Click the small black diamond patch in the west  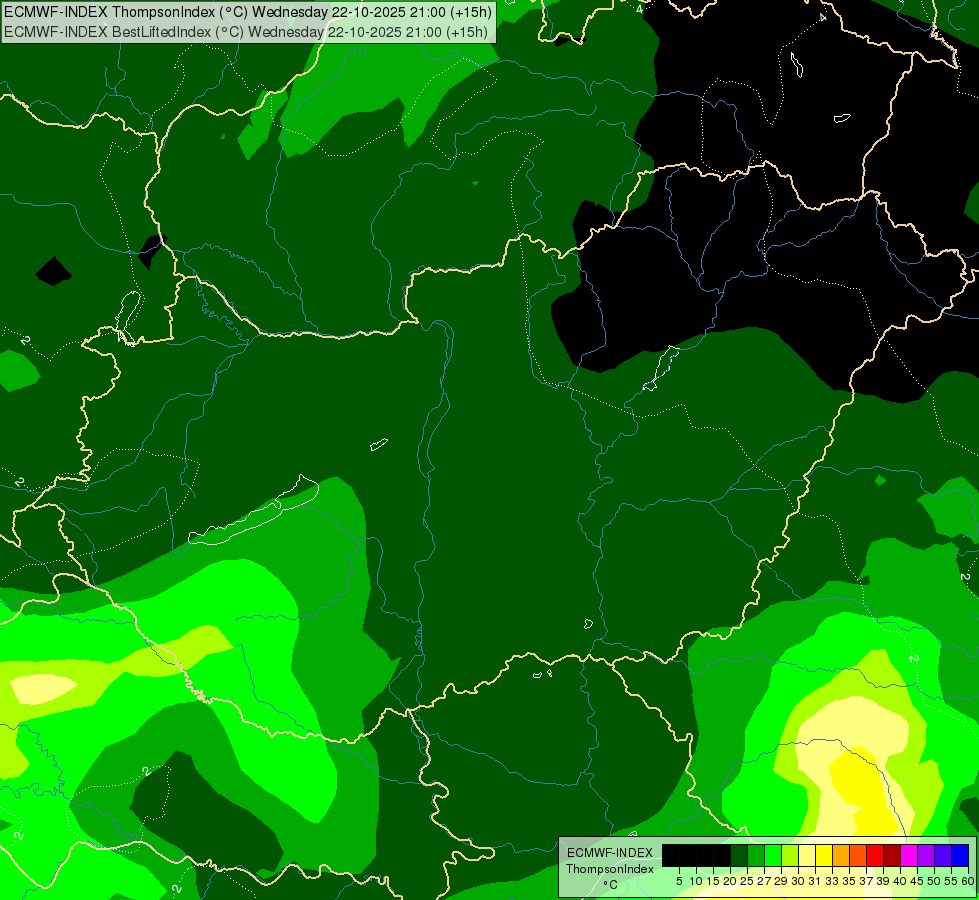click(x=53, y=271)
